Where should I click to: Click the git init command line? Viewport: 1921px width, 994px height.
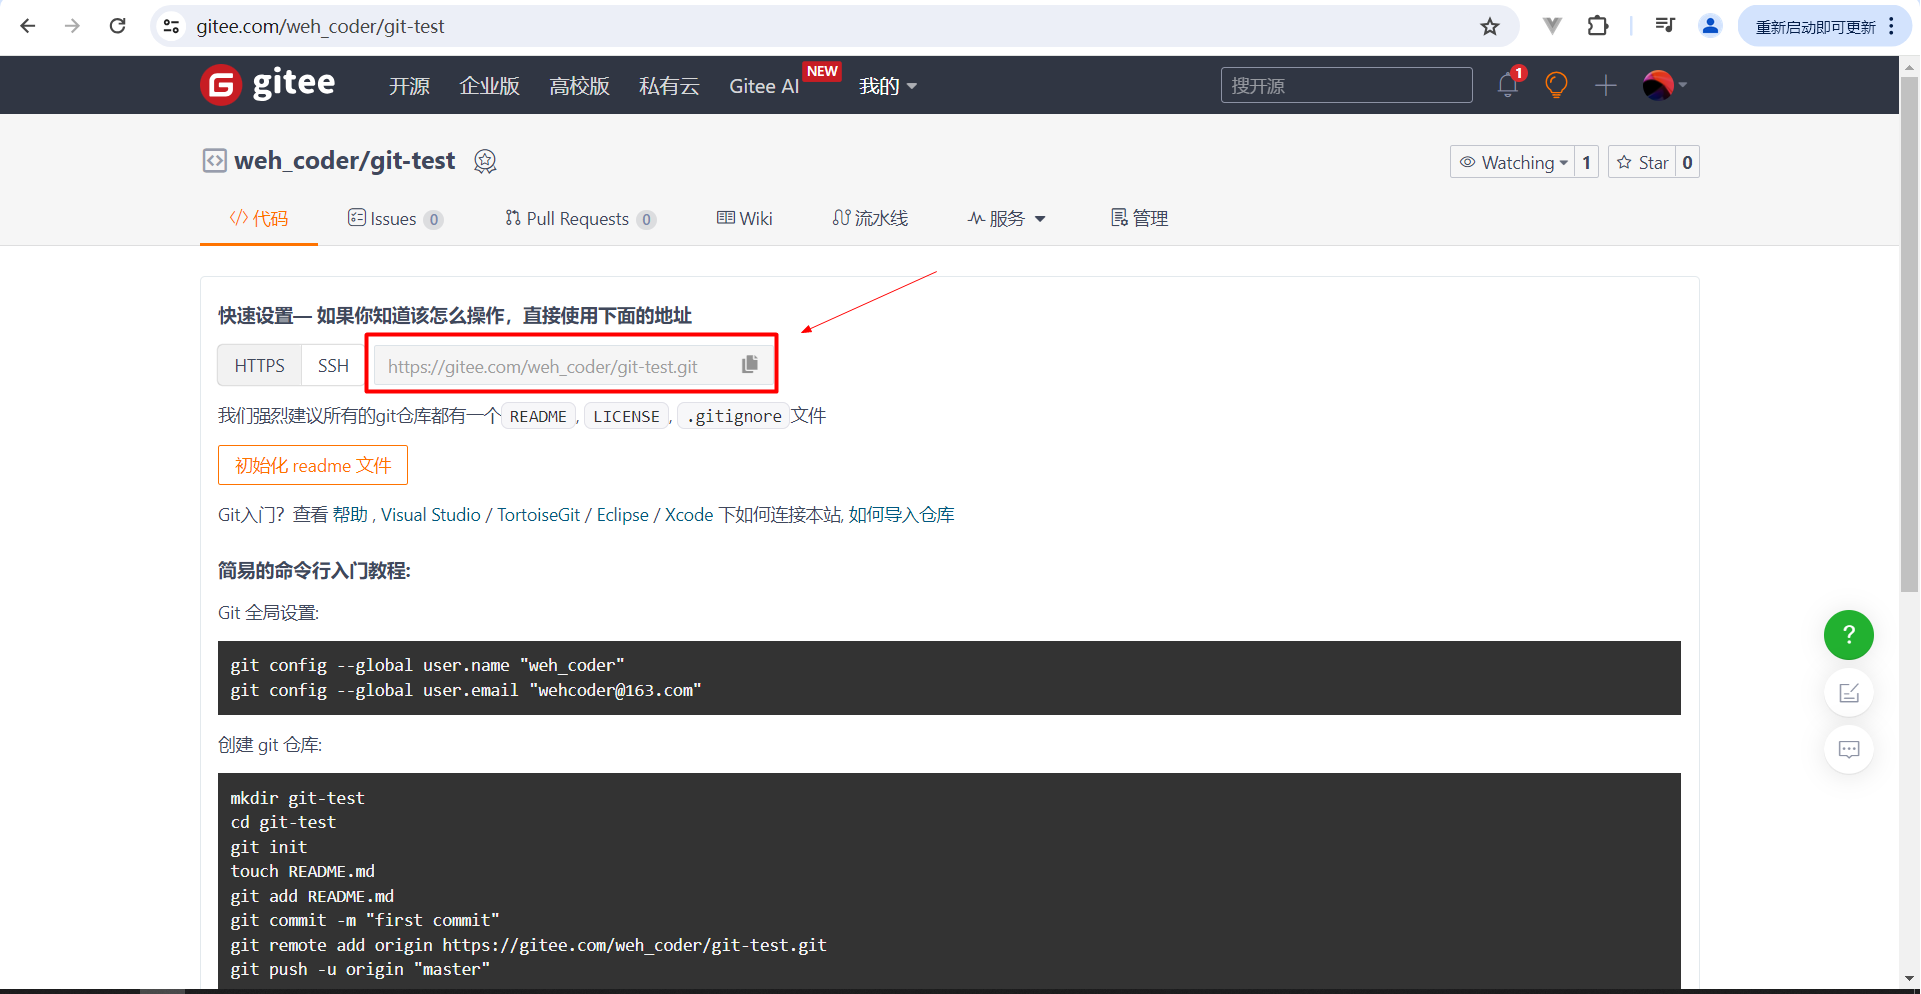click(x=268, y=847)
